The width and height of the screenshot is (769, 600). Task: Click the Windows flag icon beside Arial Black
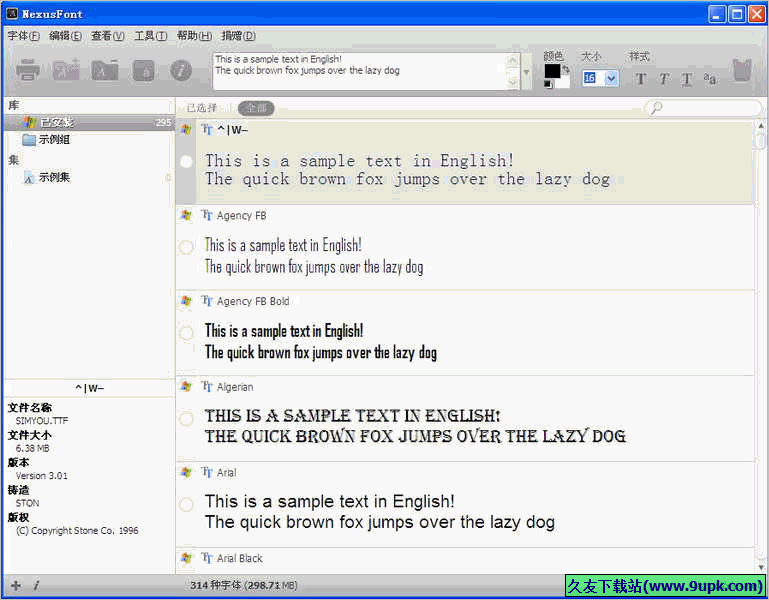[x=186, y=558]
